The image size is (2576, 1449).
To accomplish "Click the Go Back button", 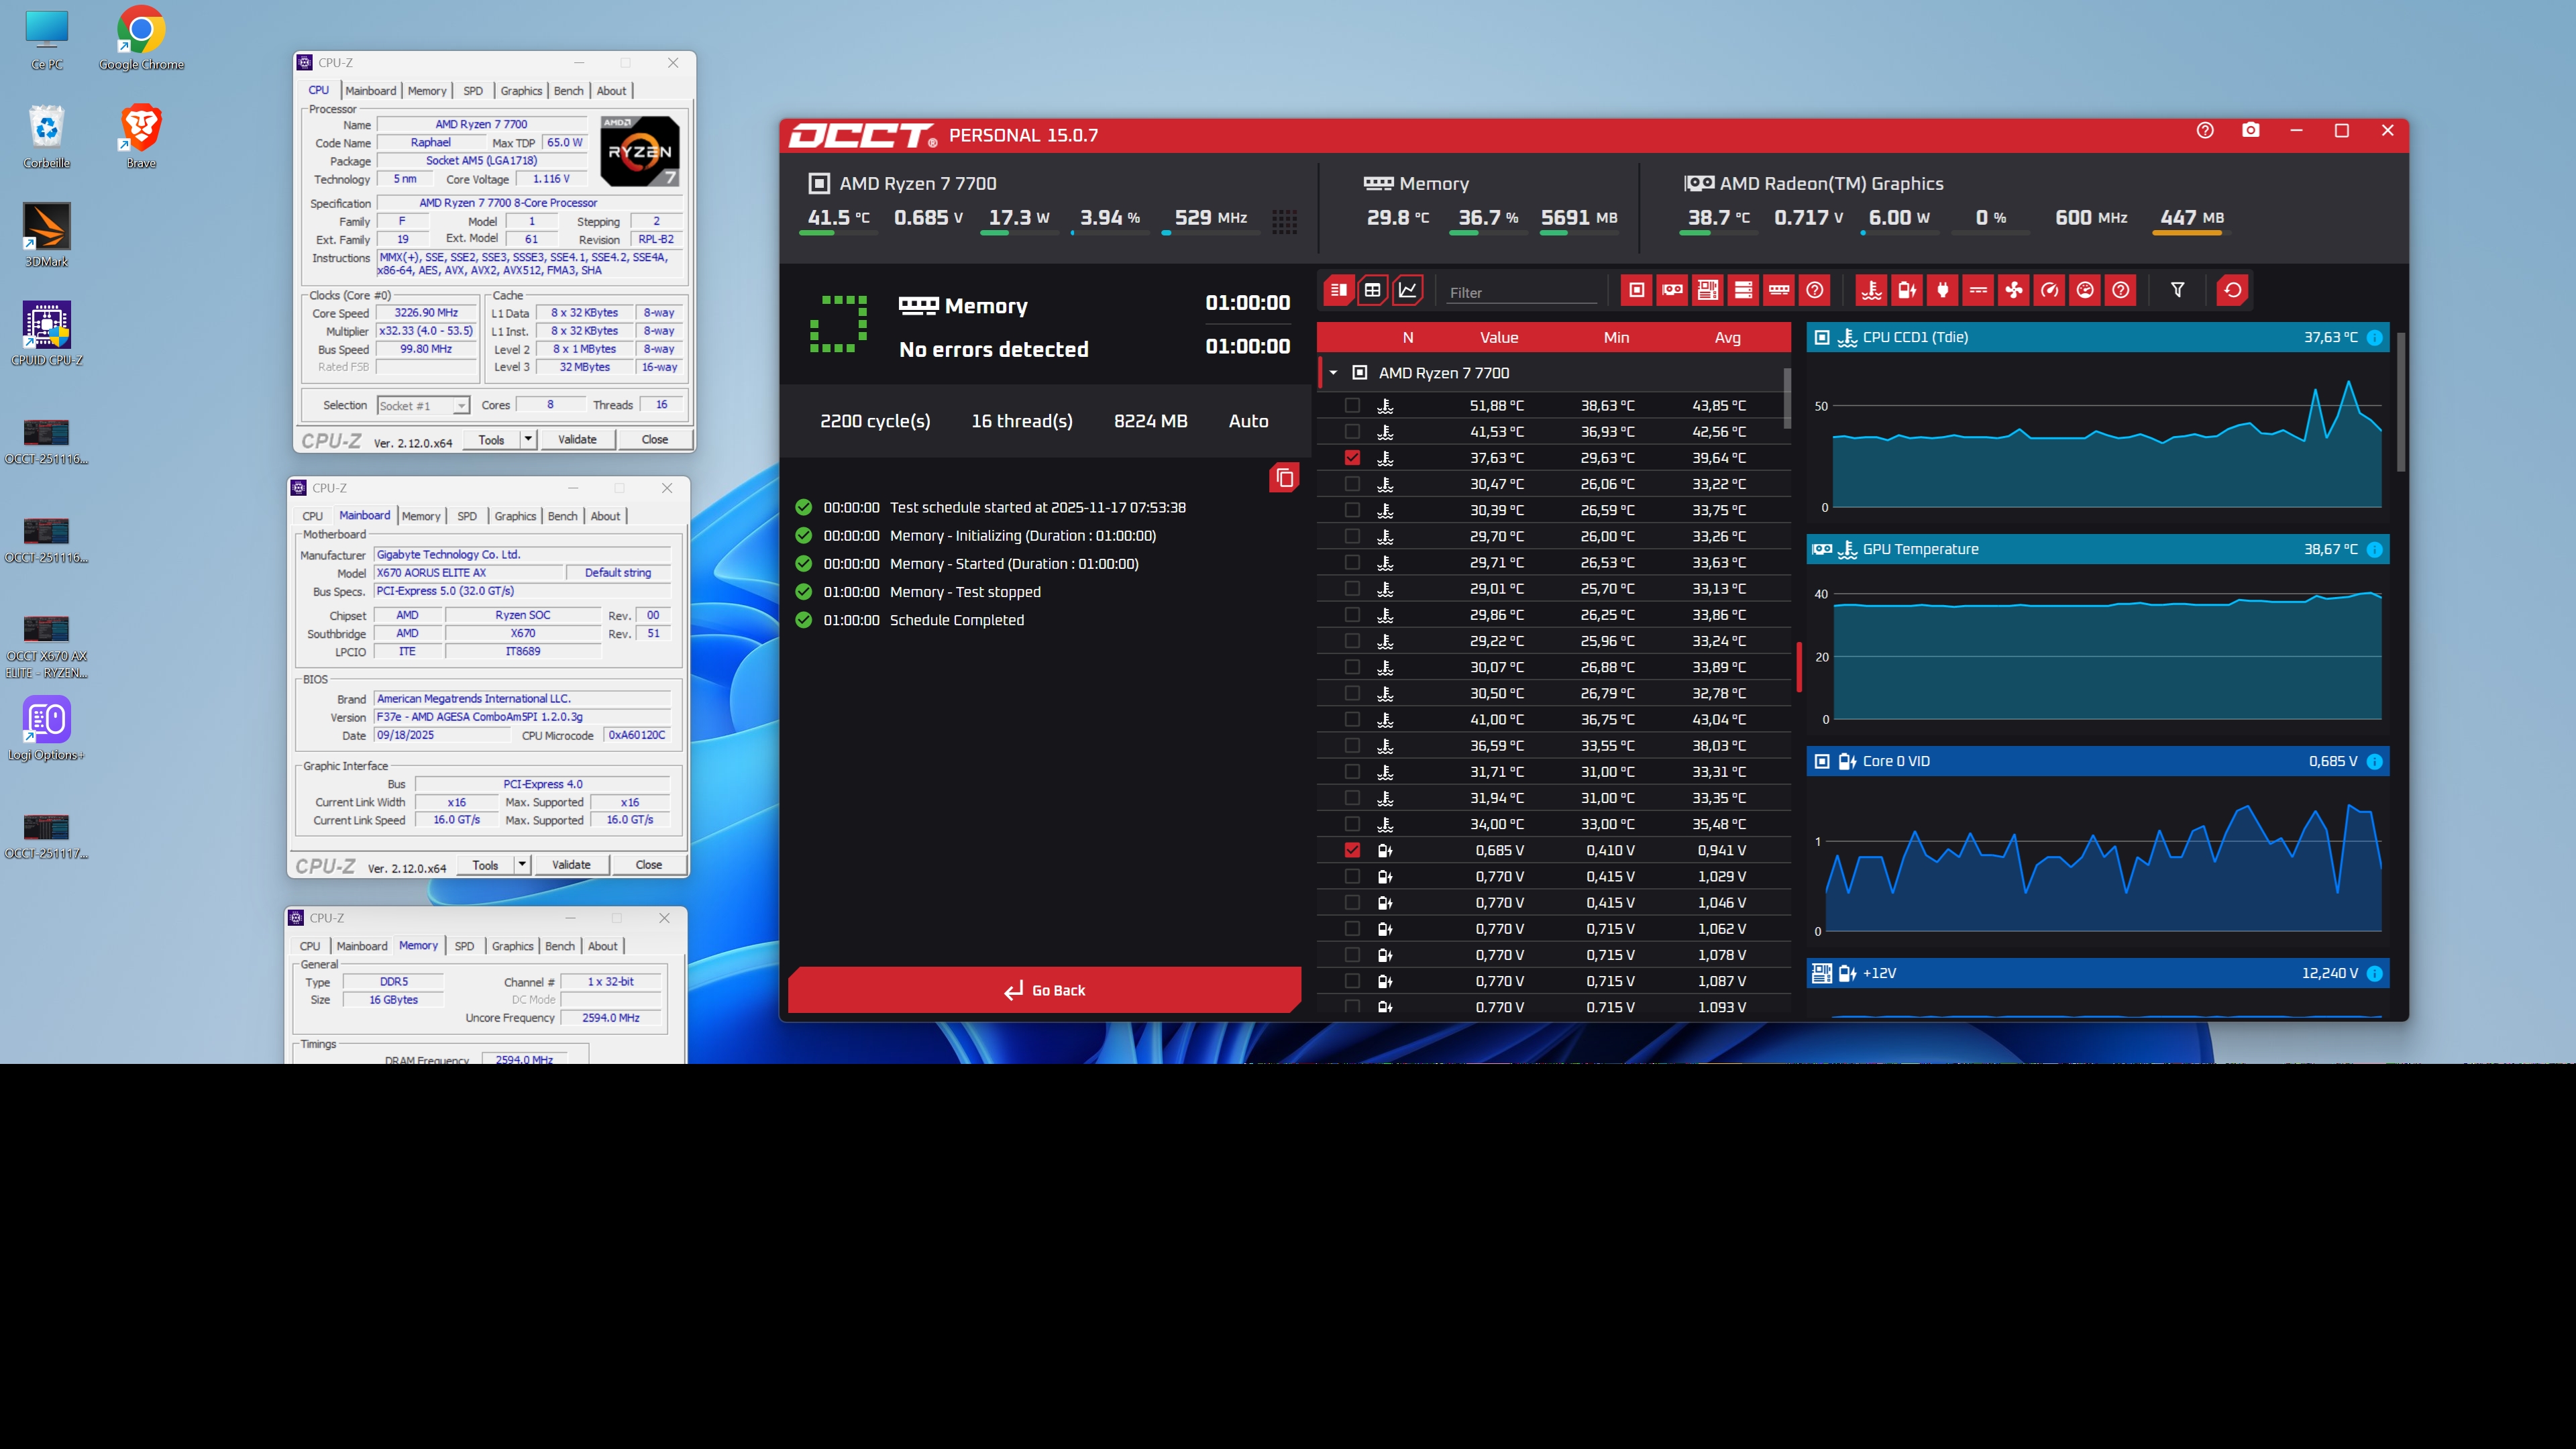I will (1044, 990).
